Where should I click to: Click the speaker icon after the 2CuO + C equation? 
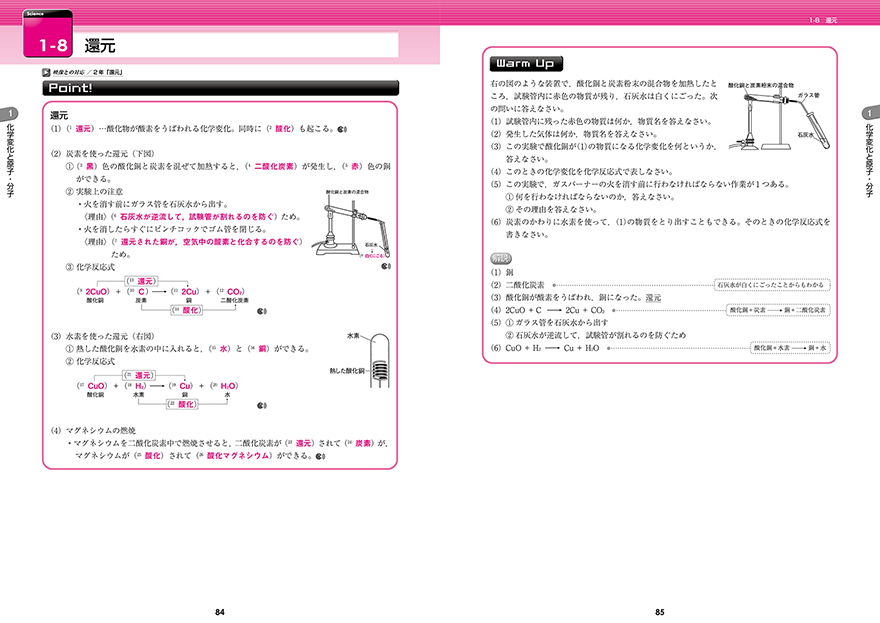[262, 312]
